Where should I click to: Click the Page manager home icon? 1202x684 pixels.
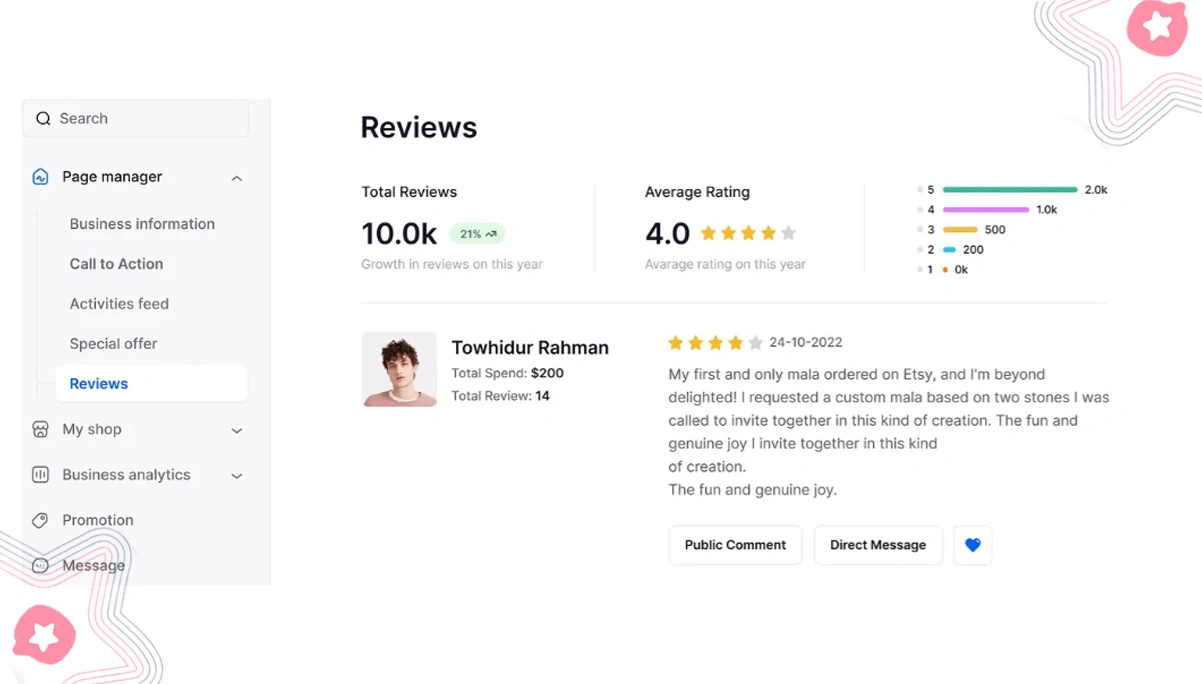[x=40, y=177]
